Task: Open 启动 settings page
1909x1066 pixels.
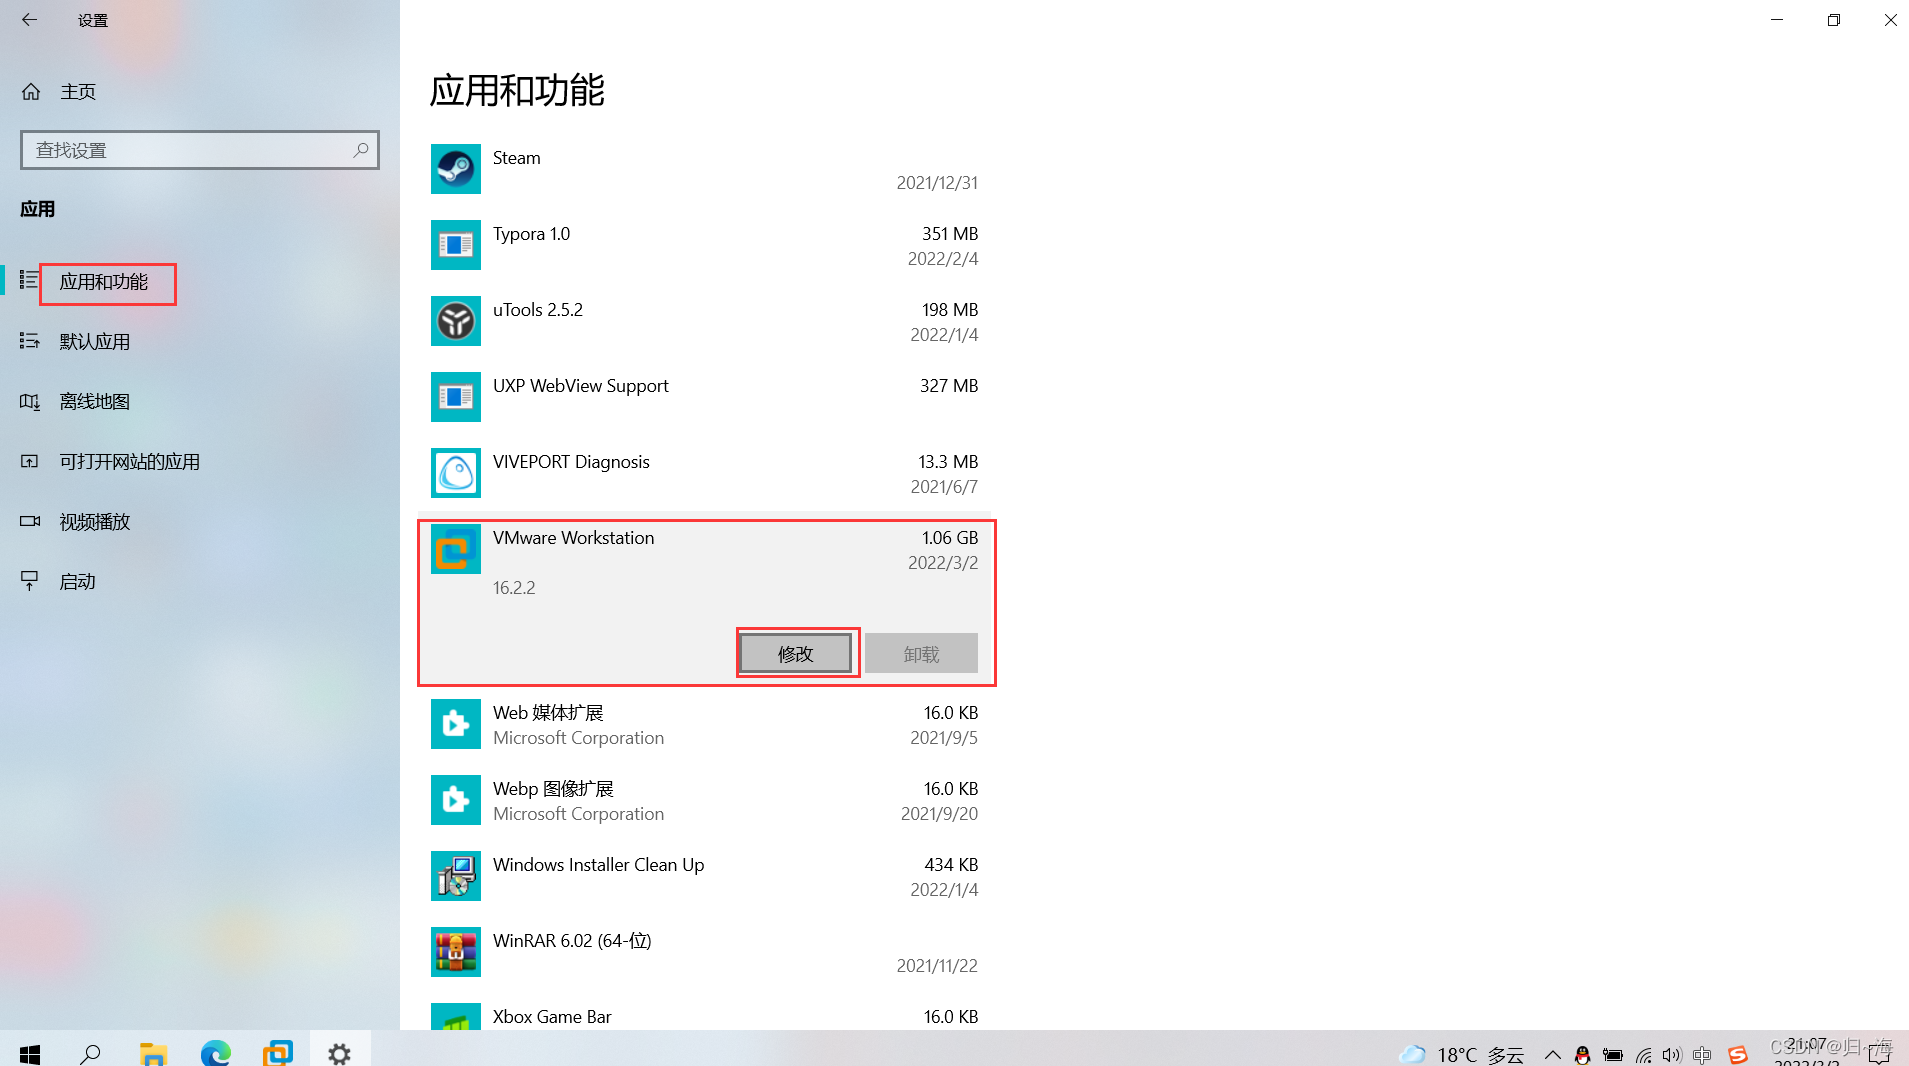Action: [x=78, y=582]
